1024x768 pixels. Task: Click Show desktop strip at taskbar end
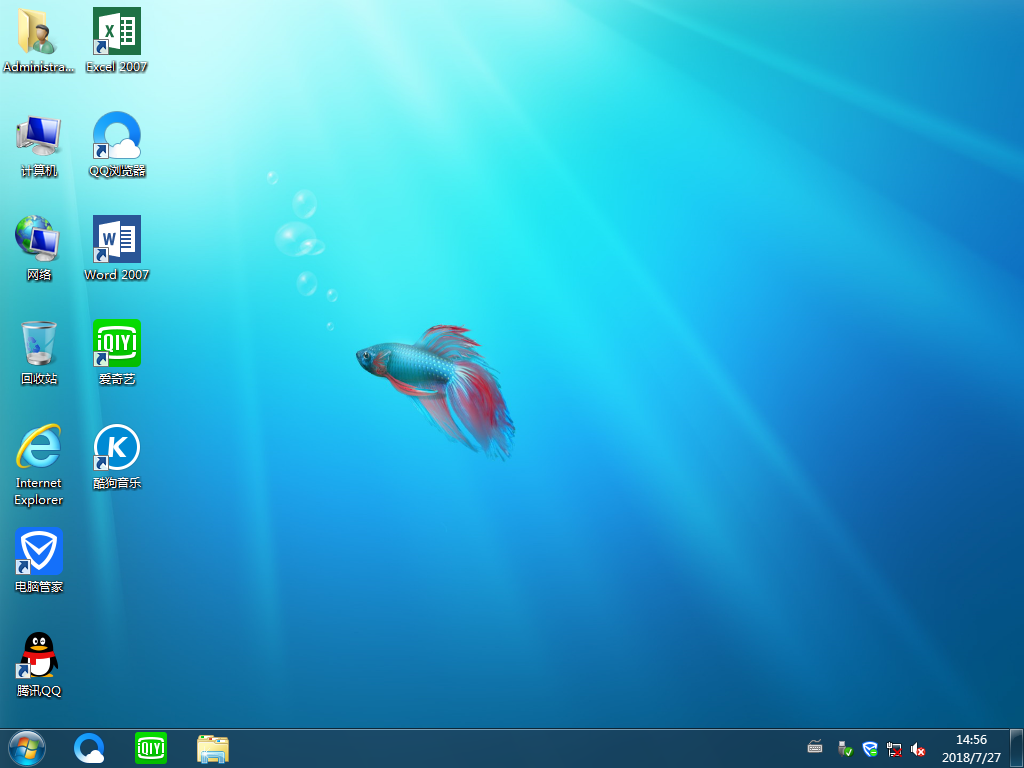pyautogui.click(x=1018, y=748)
